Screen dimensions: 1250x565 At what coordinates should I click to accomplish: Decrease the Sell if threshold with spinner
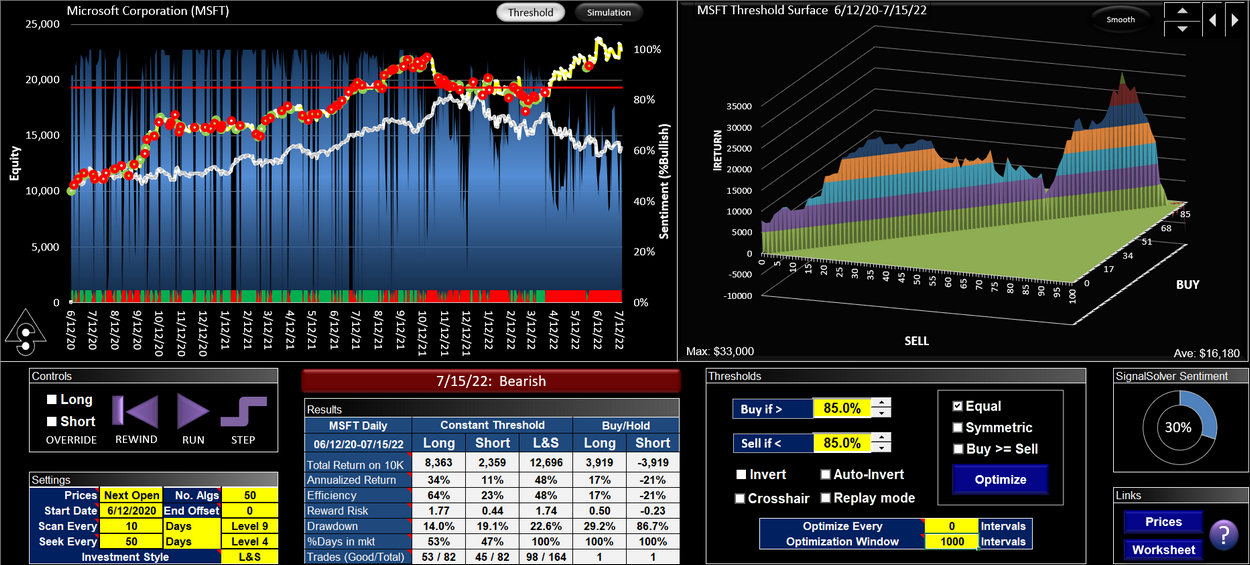880,448
